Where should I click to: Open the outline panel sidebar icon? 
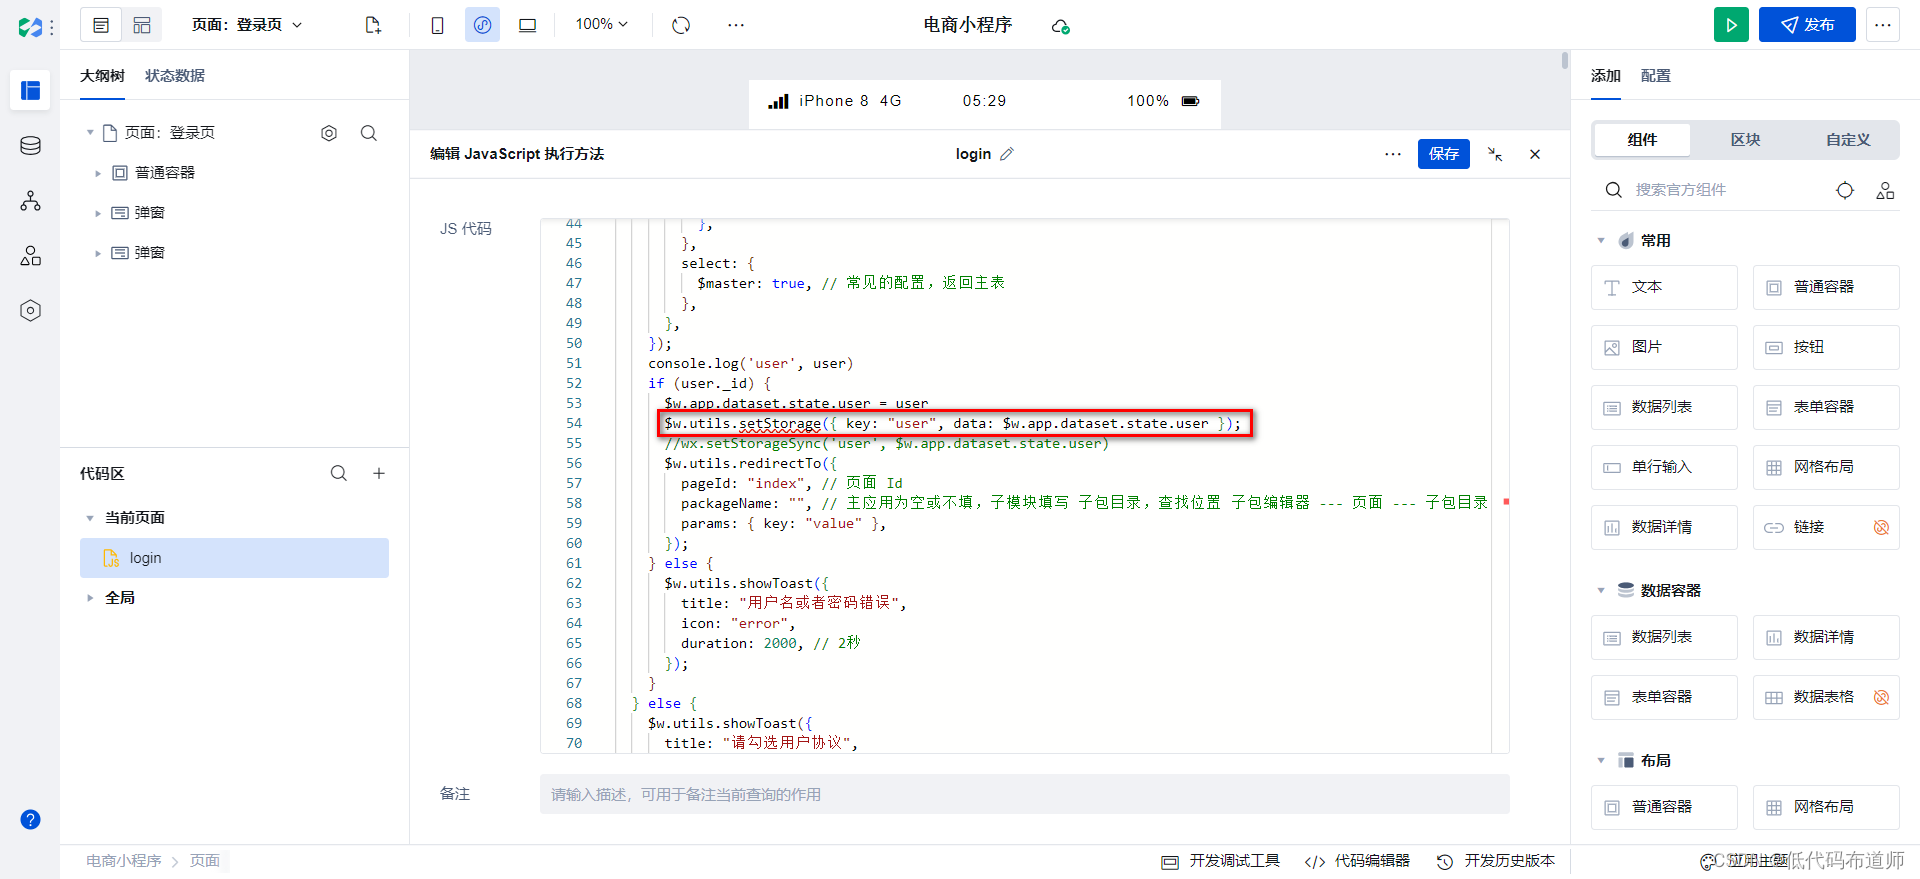(30, 91)
